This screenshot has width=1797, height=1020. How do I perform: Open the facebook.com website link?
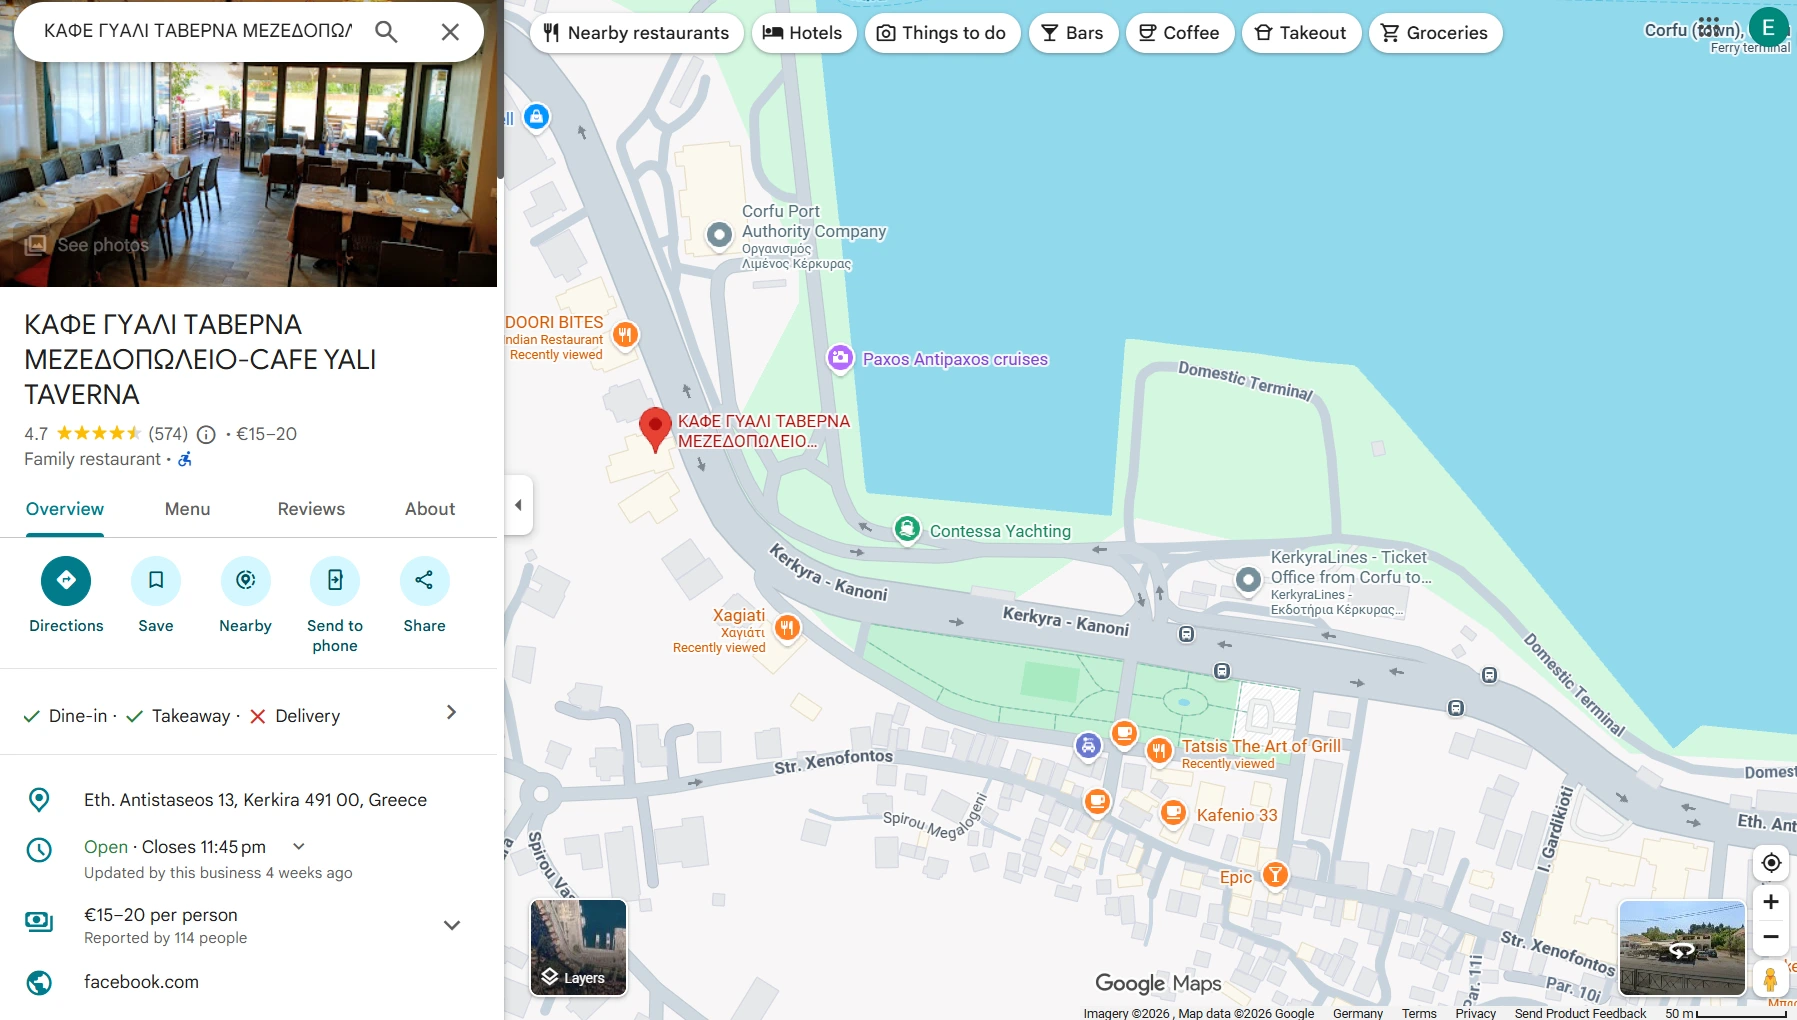141,982
